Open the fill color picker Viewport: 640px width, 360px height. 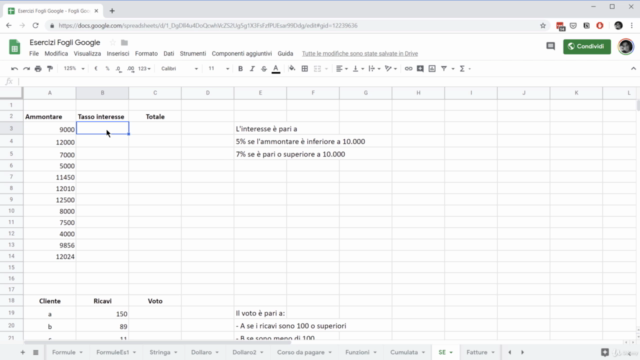click(x=292, y=69)
